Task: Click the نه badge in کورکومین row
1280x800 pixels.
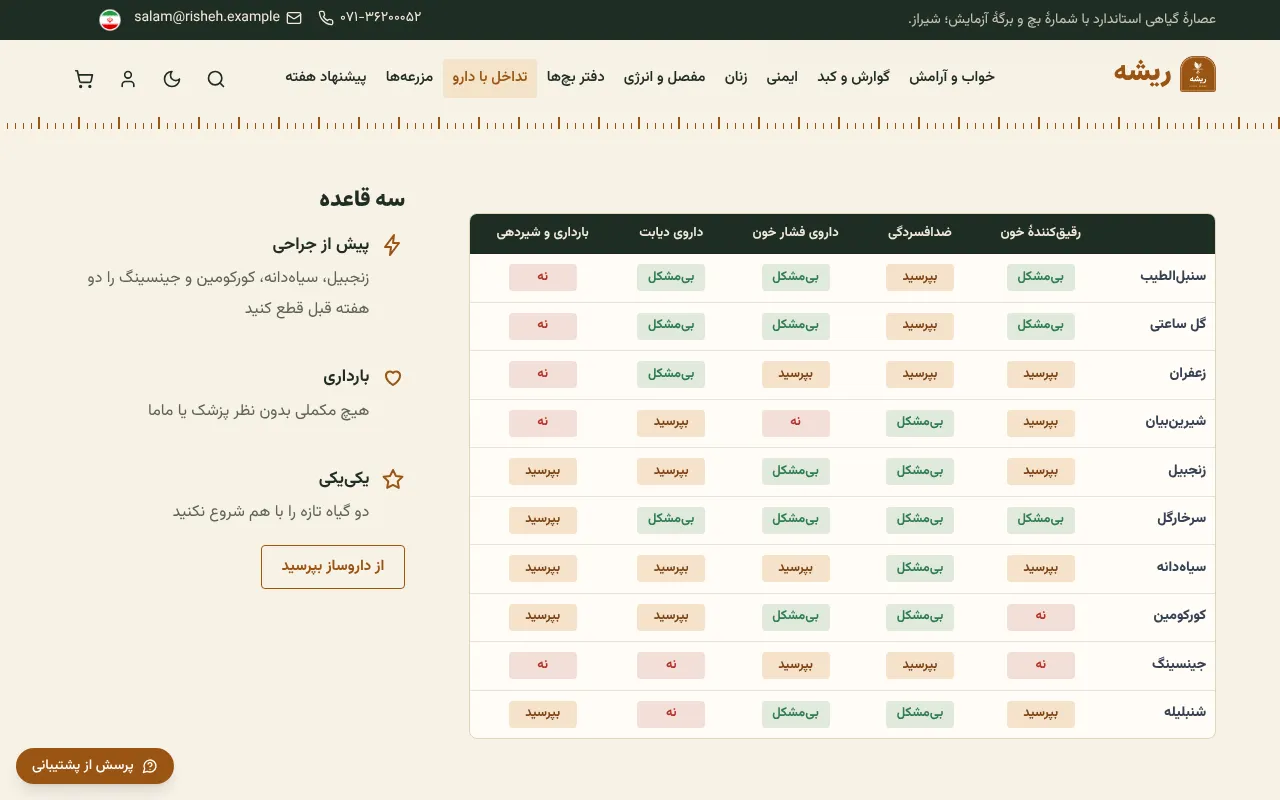Action: 1041,617
